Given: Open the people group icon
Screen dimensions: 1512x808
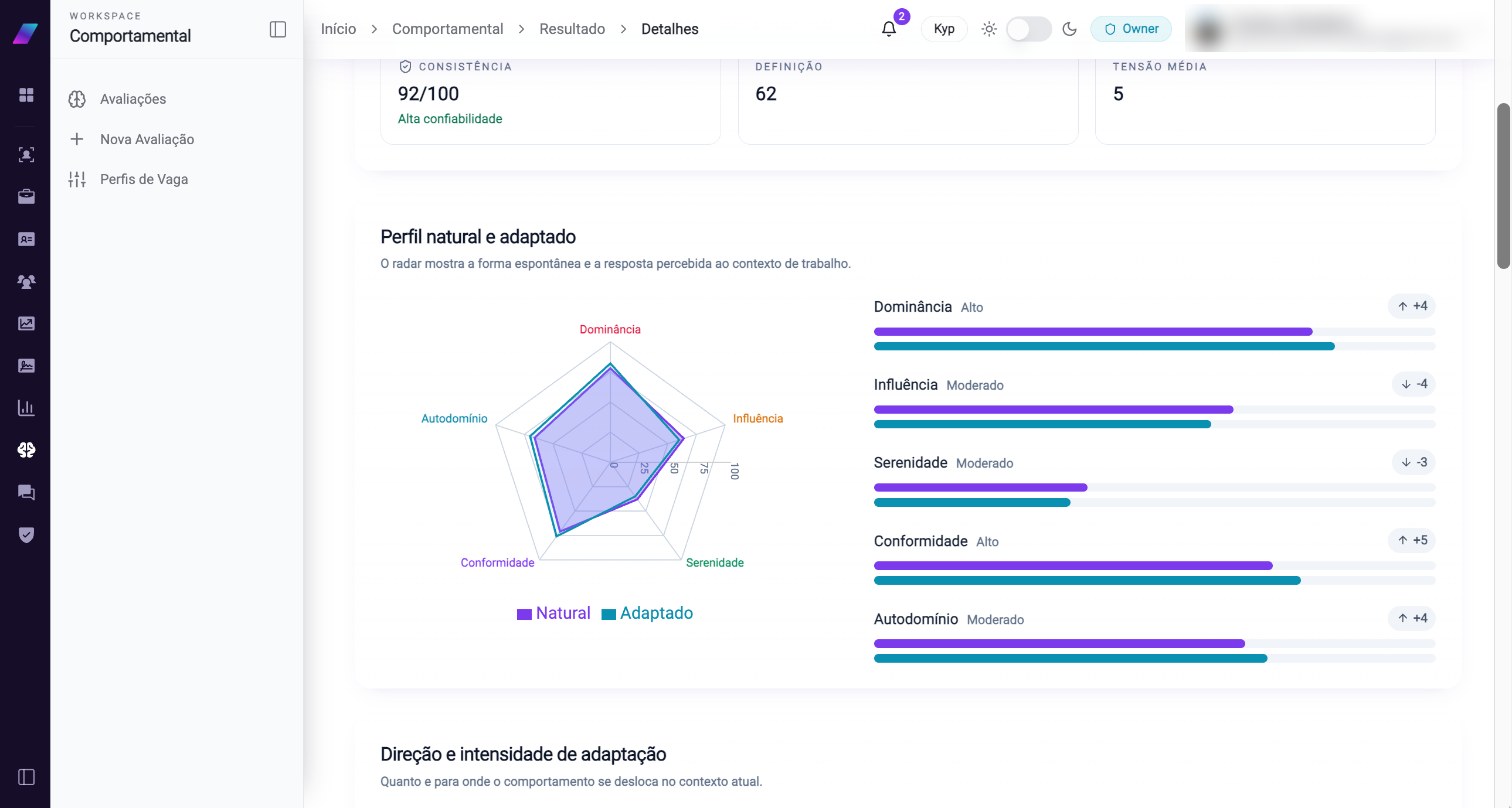Looking at the screenshot, I should [26, 282].
